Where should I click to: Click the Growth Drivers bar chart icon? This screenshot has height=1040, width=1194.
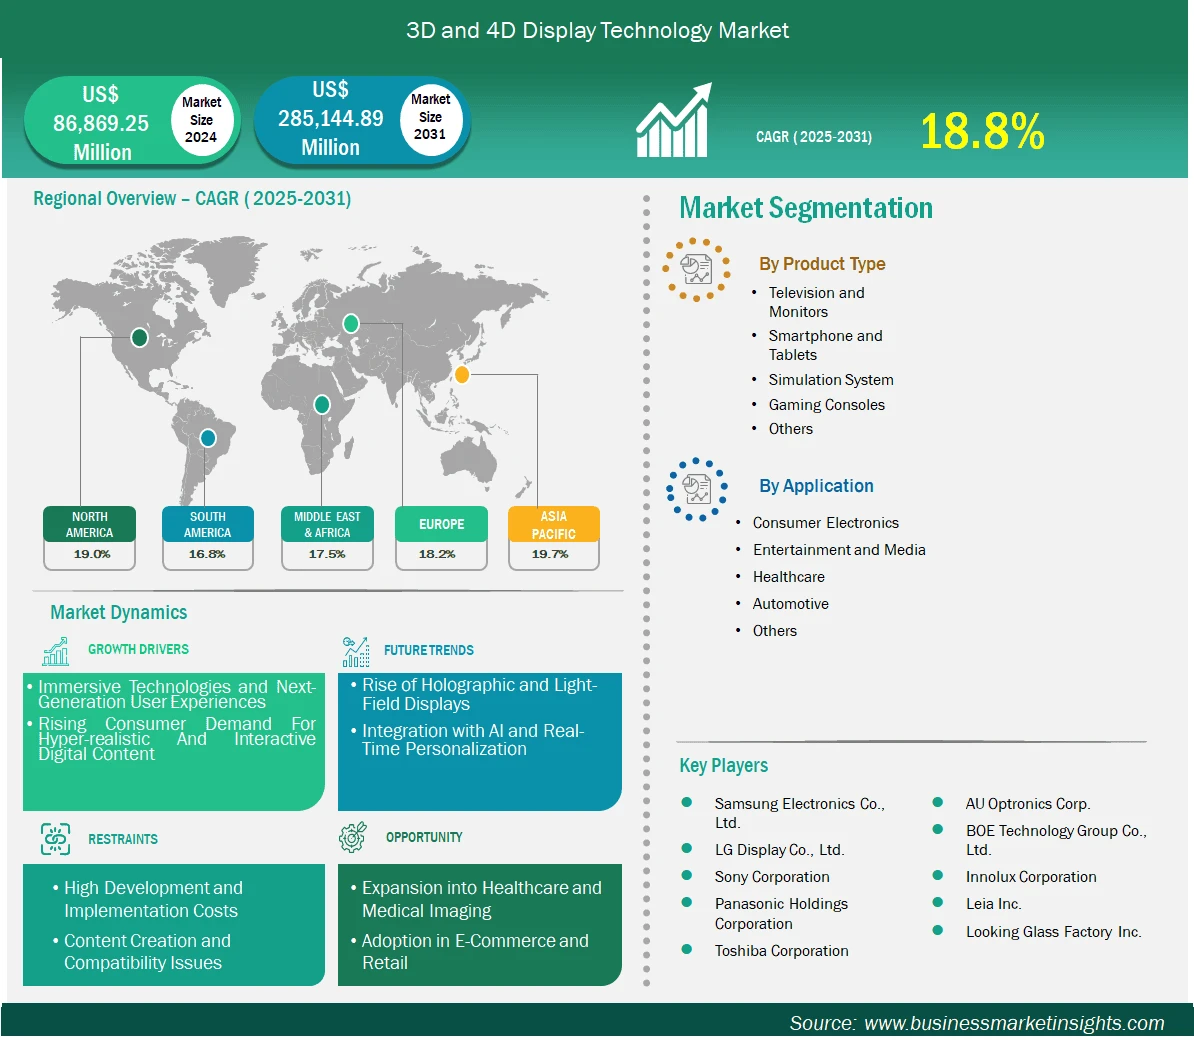(x=56, y=651)
